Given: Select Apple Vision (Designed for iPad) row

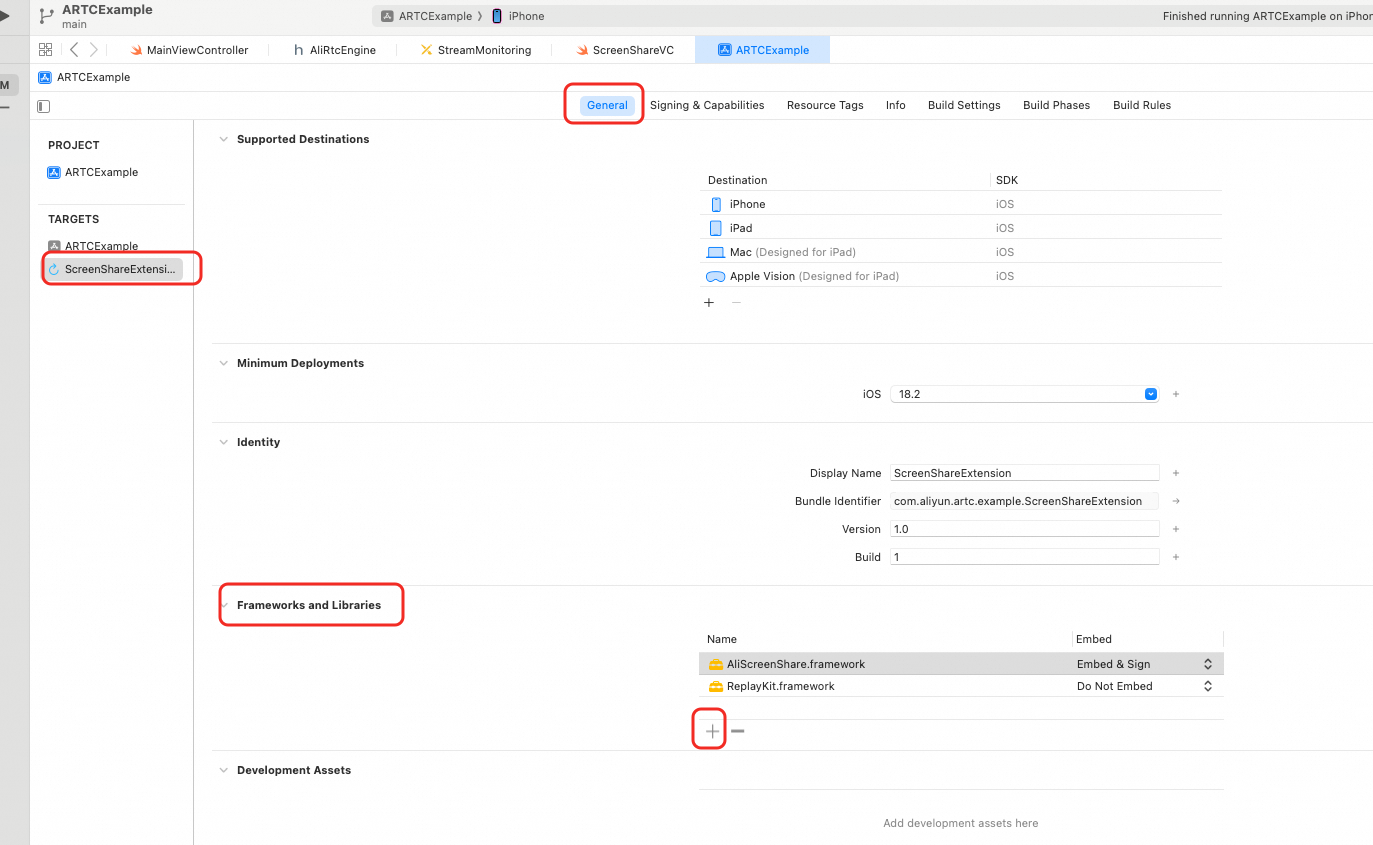Looking at the screenshot, I should 960,276.
